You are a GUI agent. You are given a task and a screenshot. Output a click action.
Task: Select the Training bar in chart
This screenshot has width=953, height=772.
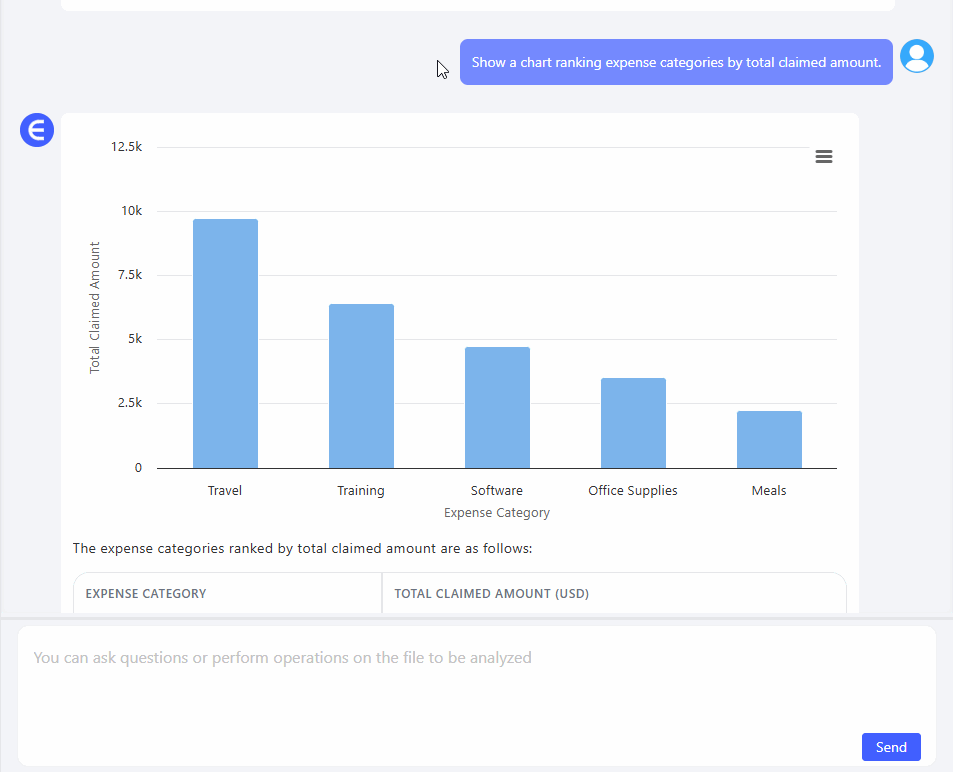pyautogui.click(x=361, y=386)
